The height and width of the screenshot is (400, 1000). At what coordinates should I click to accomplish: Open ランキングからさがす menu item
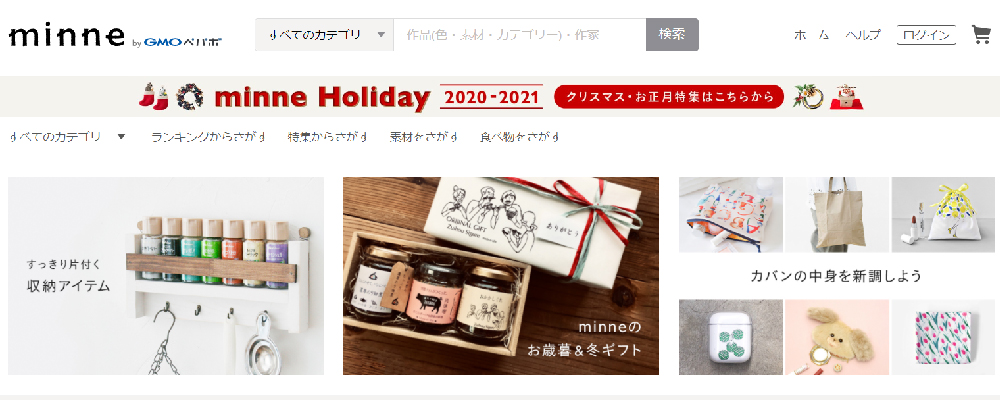coord(208,137)
